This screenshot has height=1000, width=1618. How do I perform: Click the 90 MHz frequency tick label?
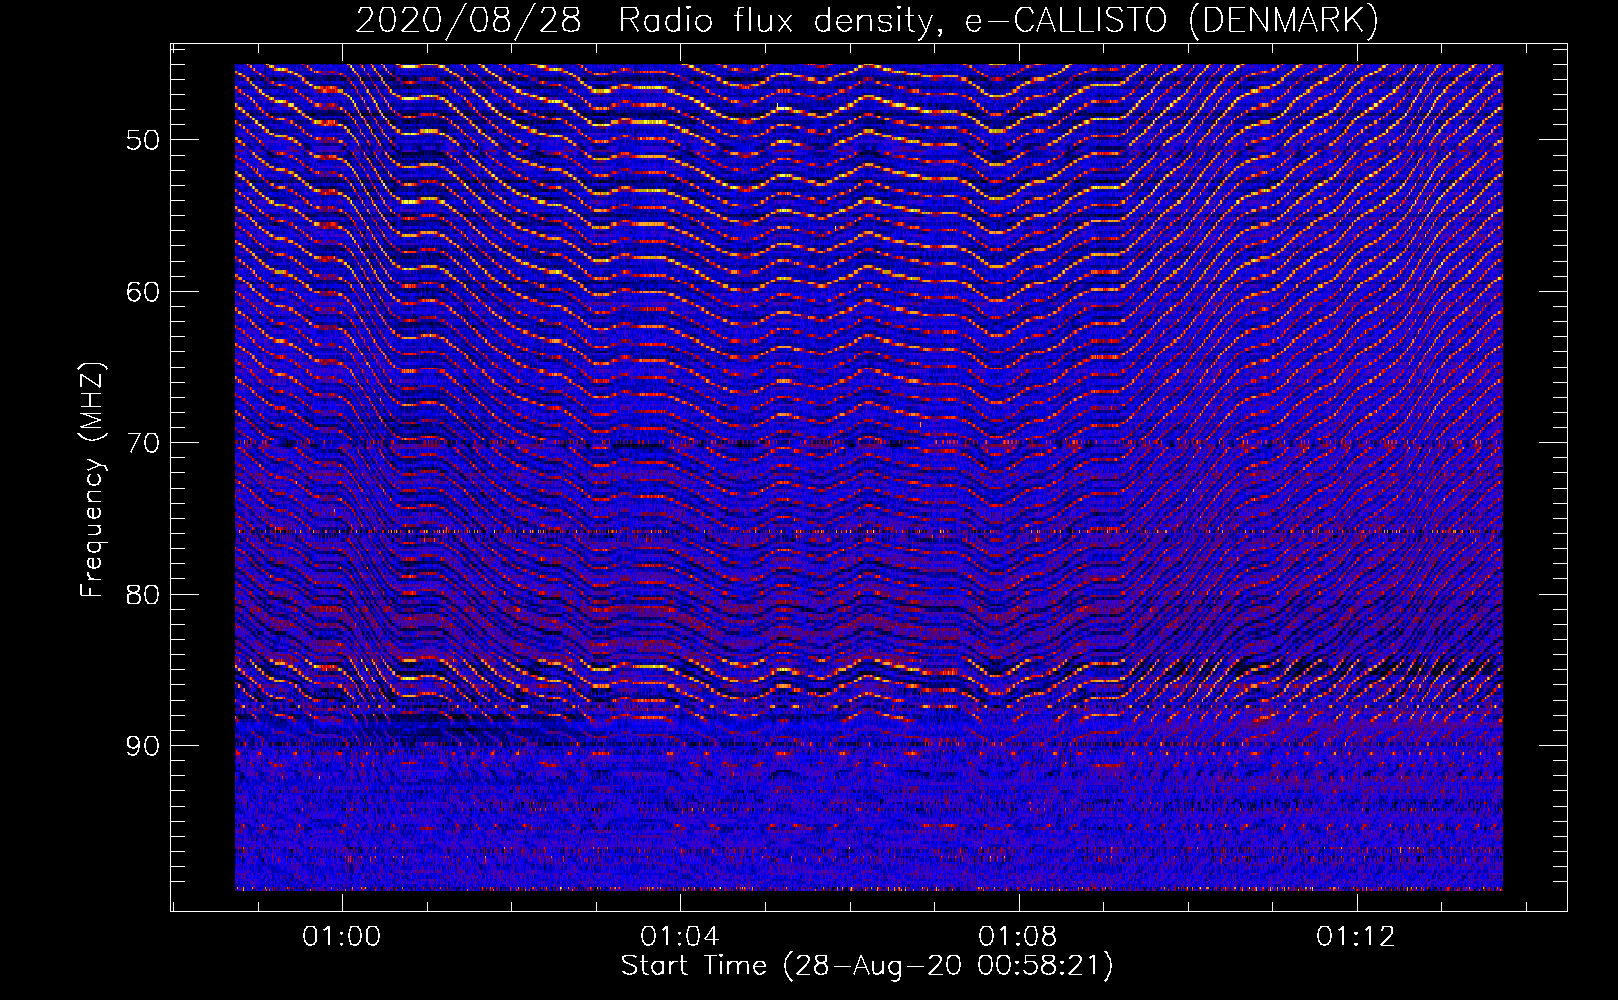click(143, 746)
